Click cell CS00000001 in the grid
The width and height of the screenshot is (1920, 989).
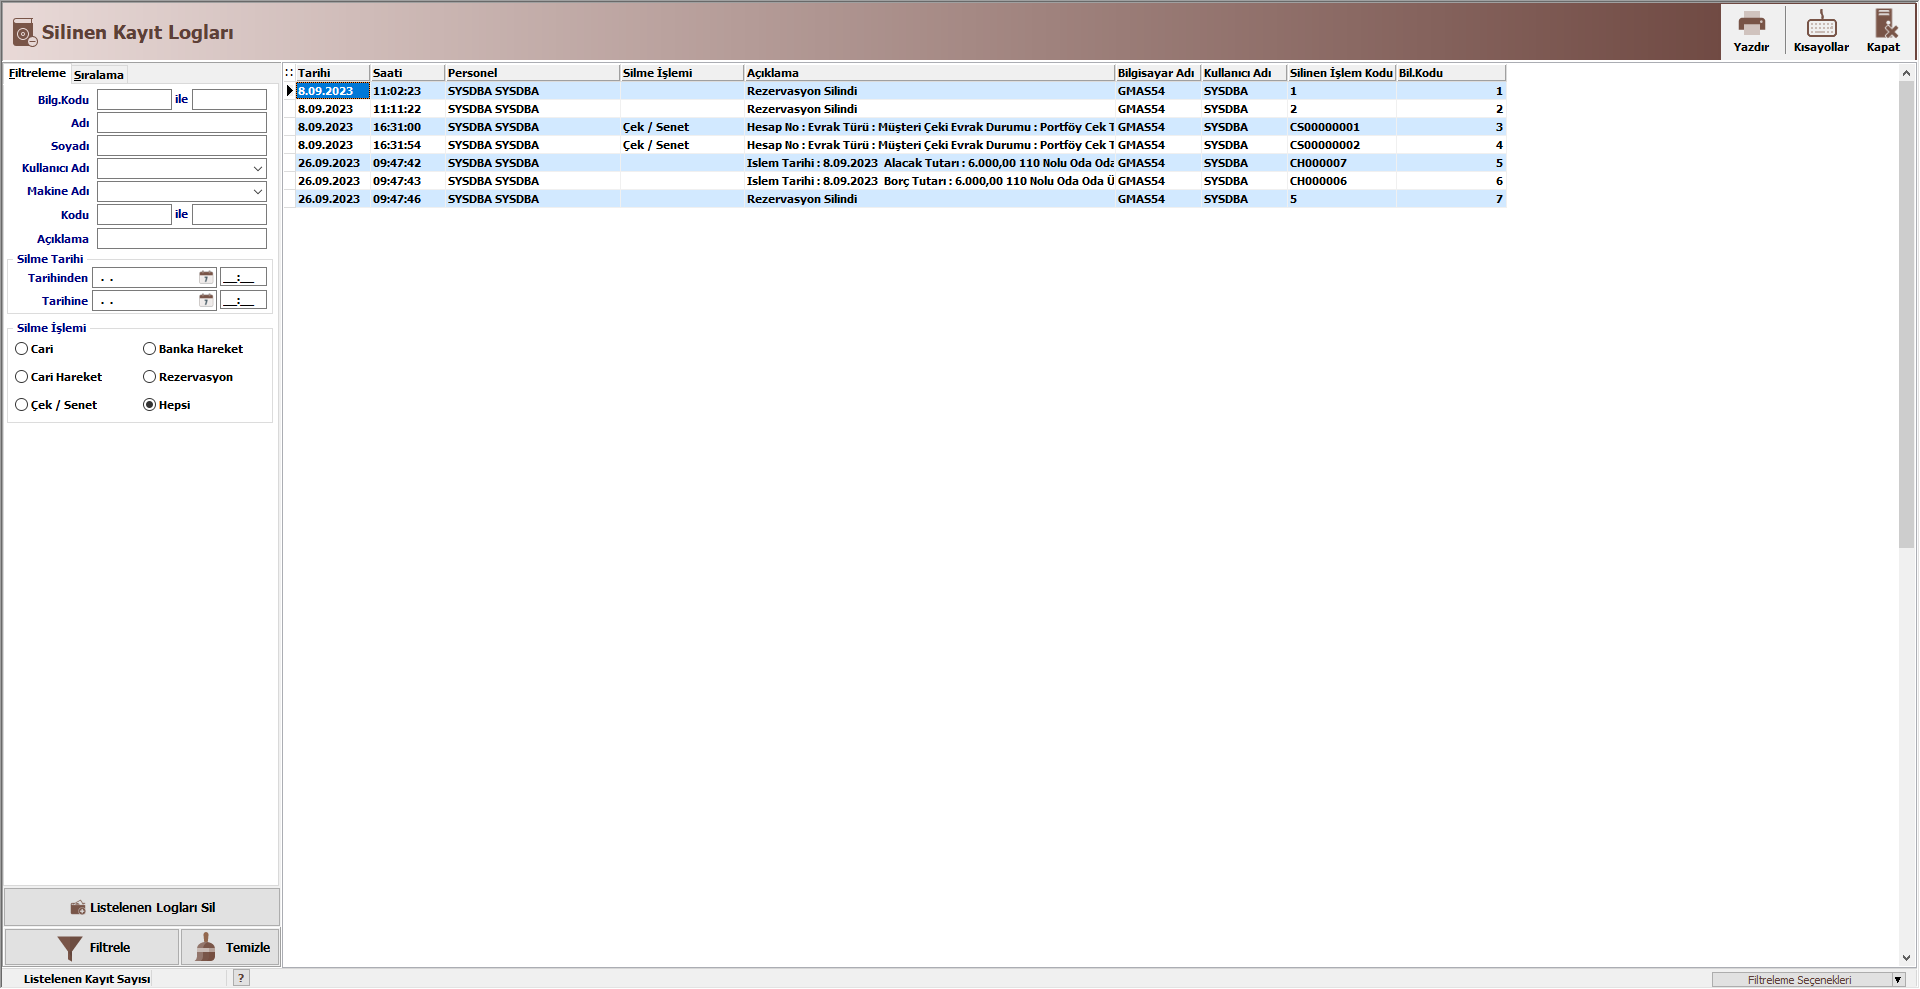(1341, 127)
